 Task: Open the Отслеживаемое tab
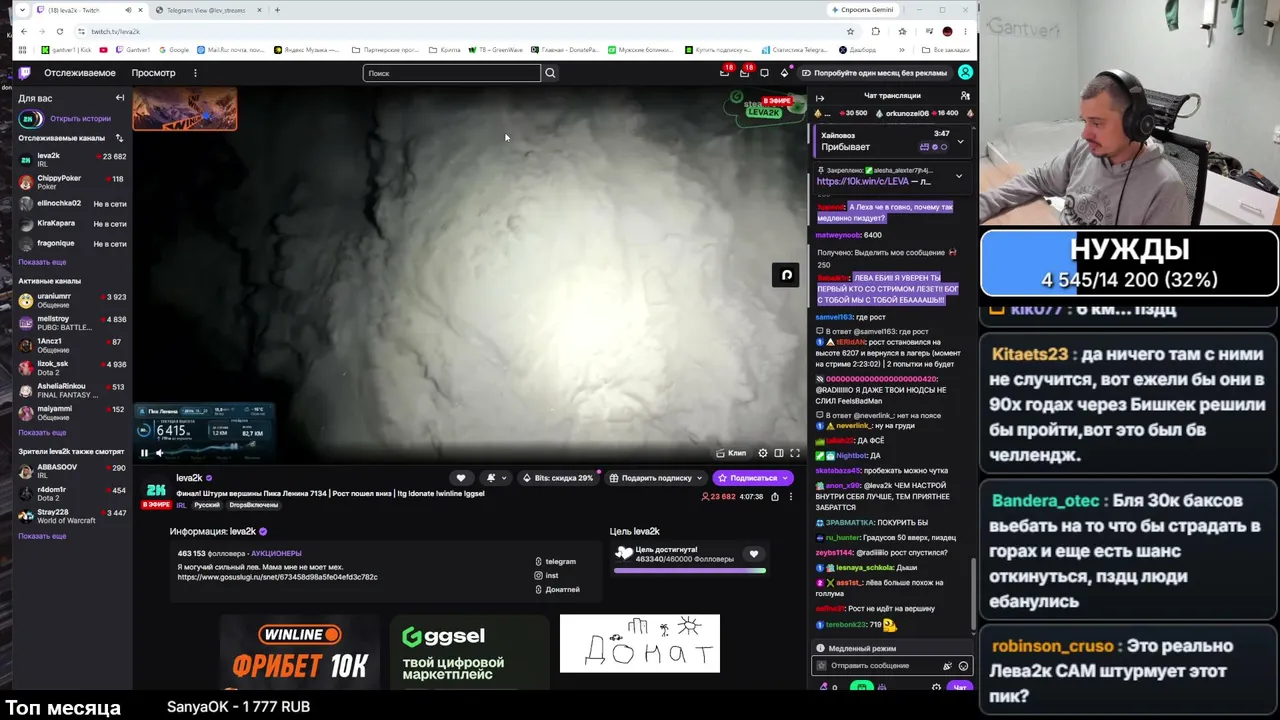tap(80, 73)
